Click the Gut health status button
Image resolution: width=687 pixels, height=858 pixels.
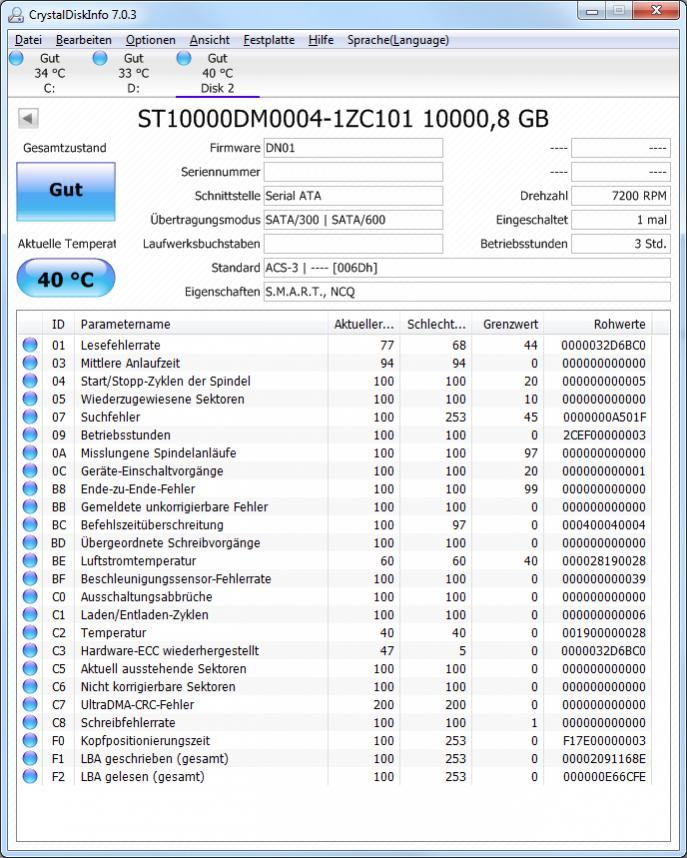(66, 192)
